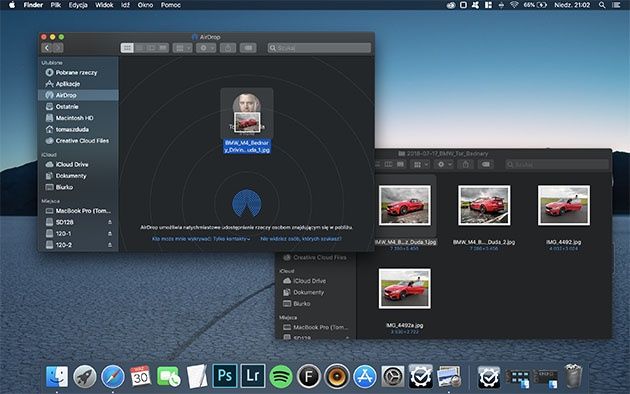Launch Photoshop from the Dock
The height and width of the screenshot is (394, 630).
225,376
